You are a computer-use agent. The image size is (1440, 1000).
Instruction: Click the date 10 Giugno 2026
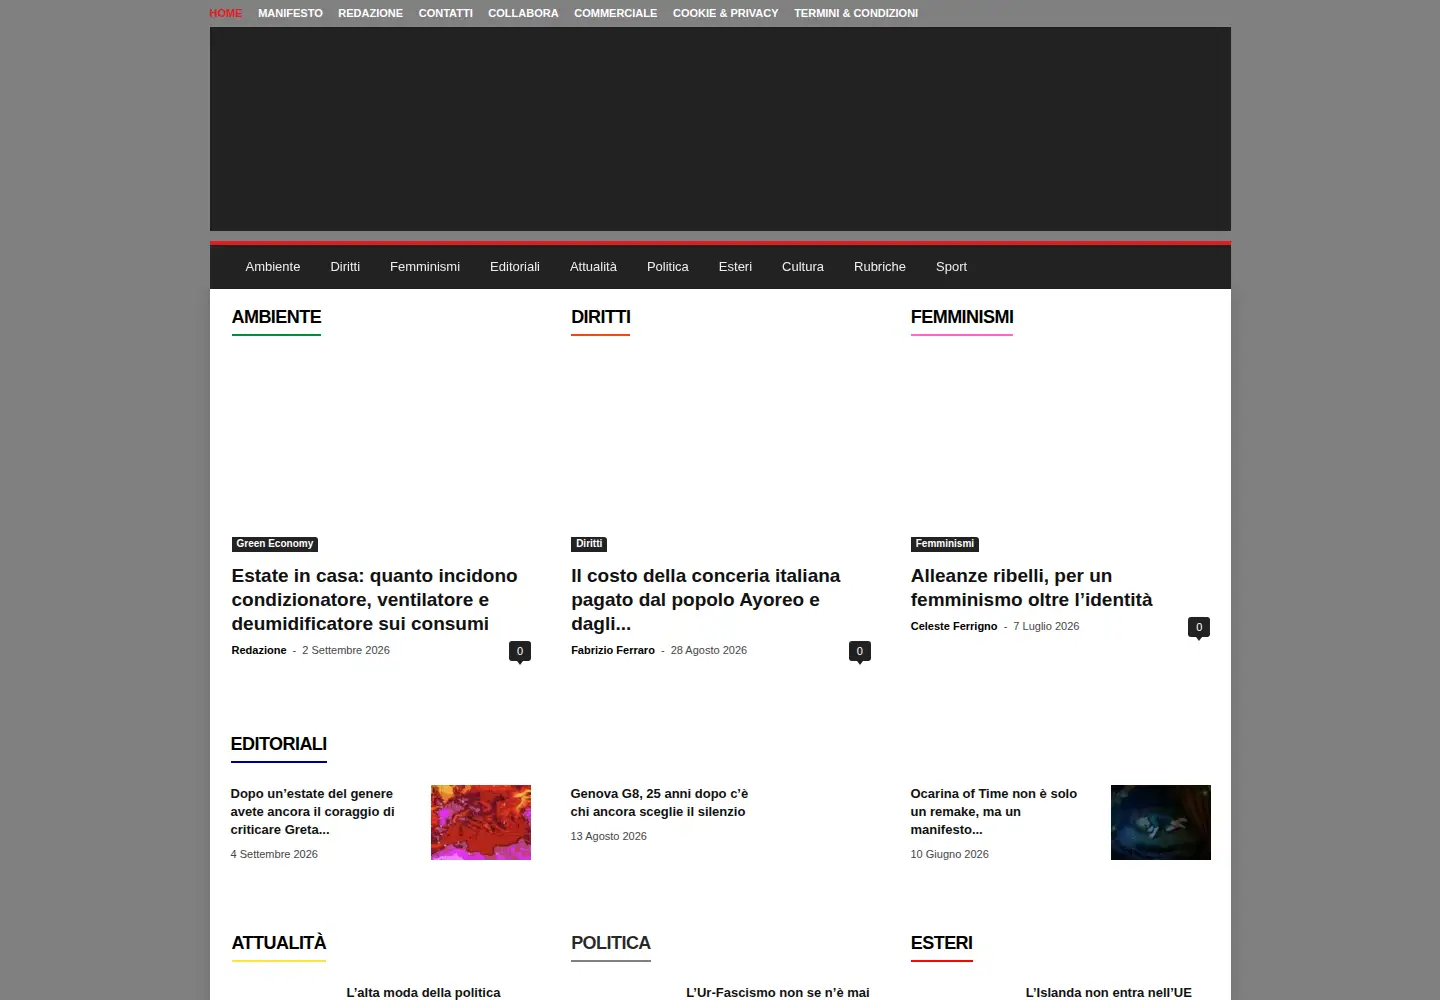click(x=950, y=854)
